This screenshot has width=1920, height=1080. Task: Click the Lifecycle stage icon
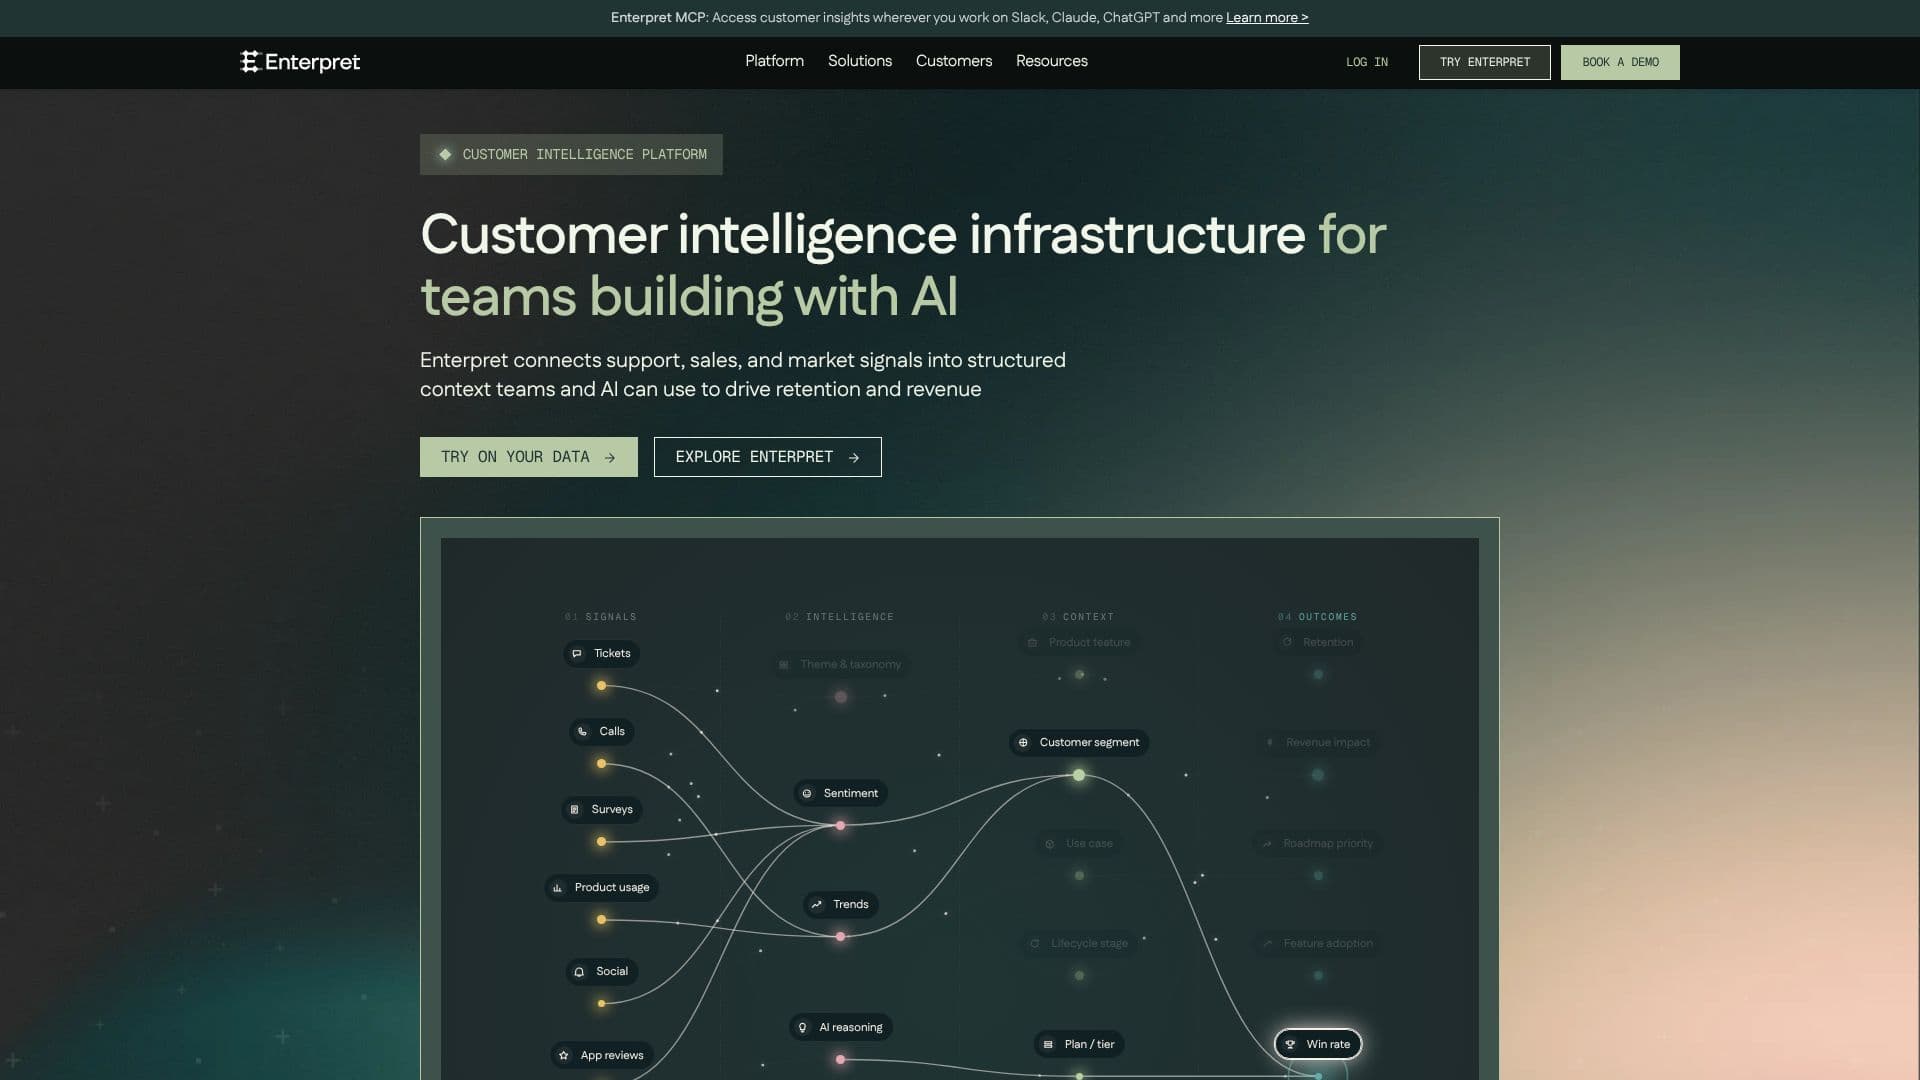[1035, 944]
